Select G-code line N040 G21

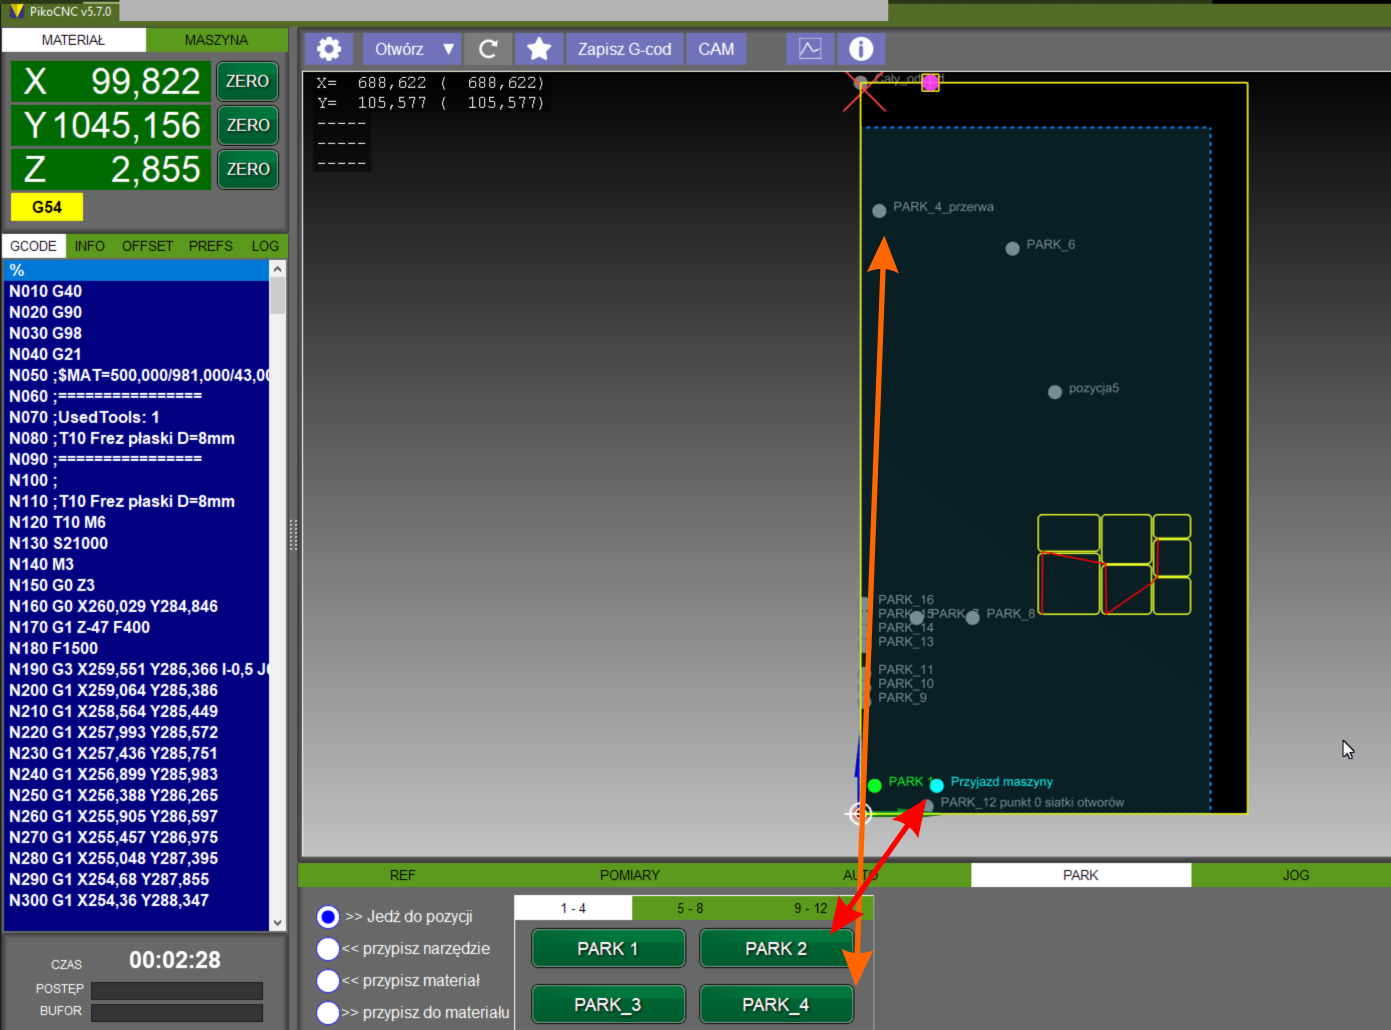pyautogui.click(x=136, y=354)
